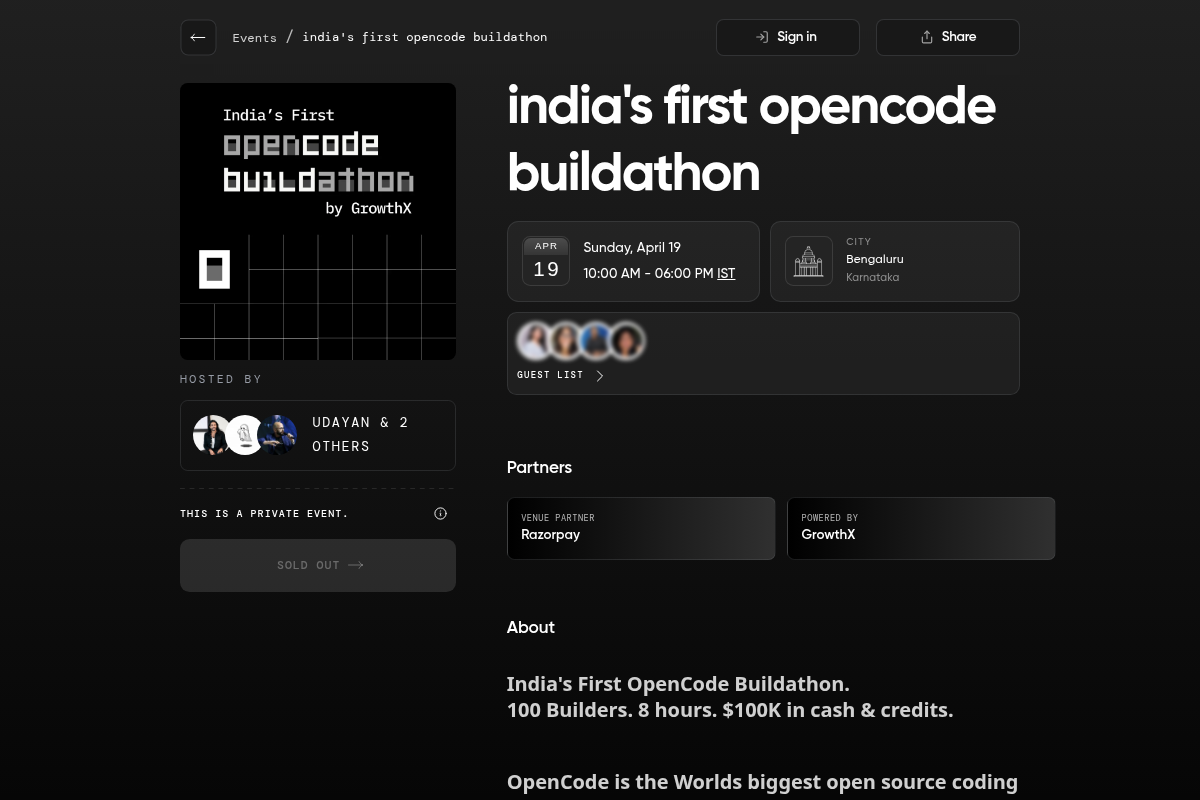Screen dimensions: 1200x800
Task: Click the Sold Out button
Action: pos(318,565)
